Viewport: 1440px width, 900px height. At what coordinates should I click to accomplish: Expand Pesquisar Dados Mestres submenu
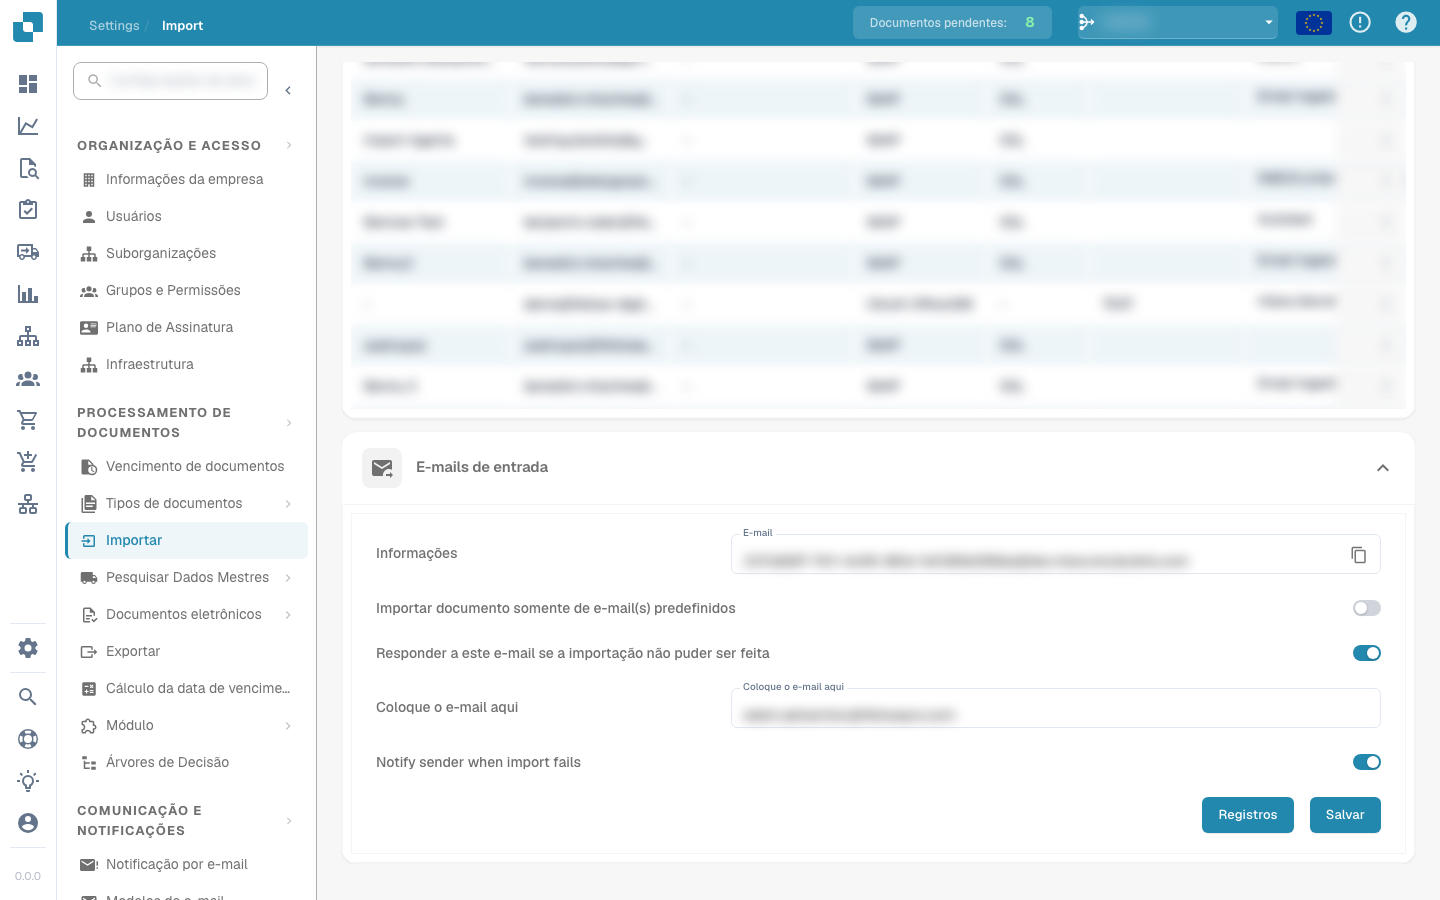click(288, 578)
